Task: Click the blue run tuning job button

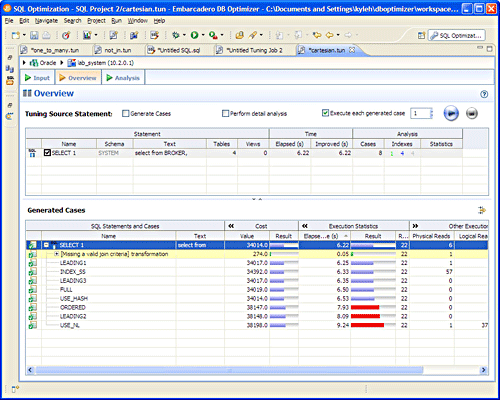Action: point(451,114)
